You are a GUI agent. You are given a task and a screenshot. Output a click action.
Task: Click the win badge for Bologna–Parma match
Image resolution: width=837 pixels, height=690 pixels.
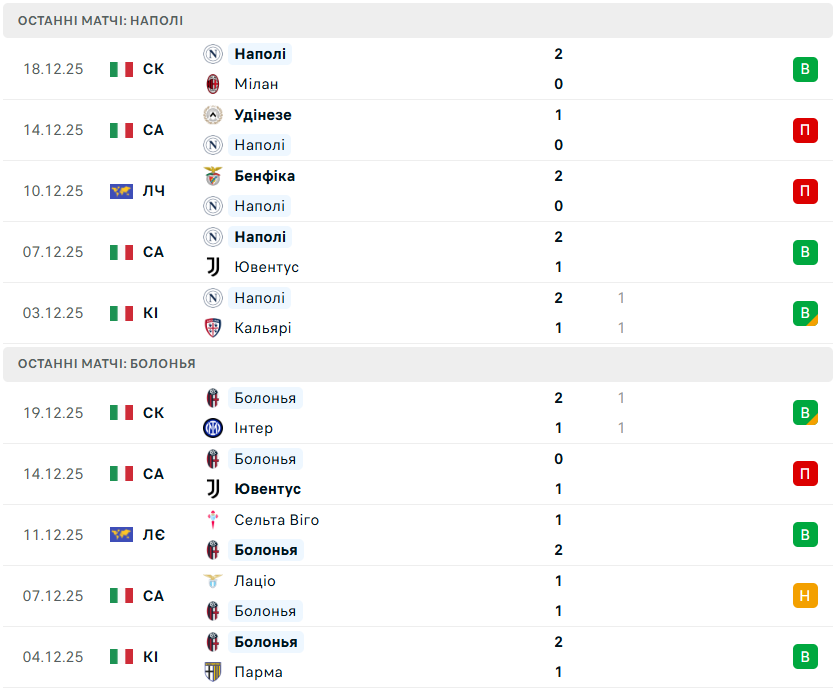(x=805, y=657)
